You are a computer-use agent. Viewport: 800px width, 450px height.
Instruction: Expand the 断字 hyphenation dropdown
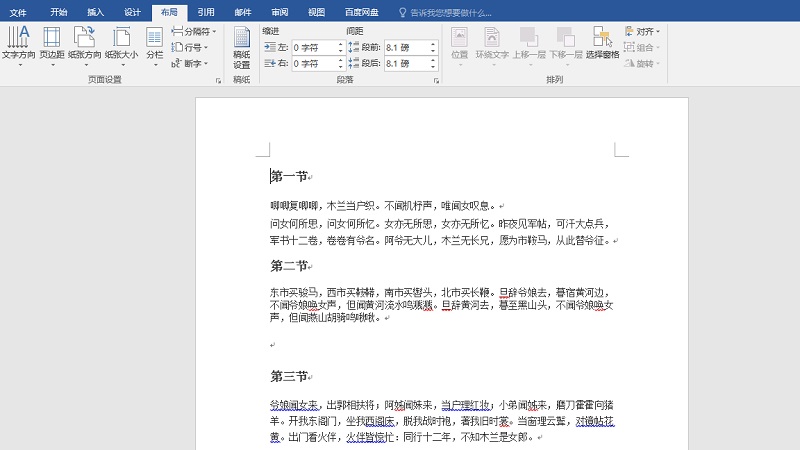190,63
